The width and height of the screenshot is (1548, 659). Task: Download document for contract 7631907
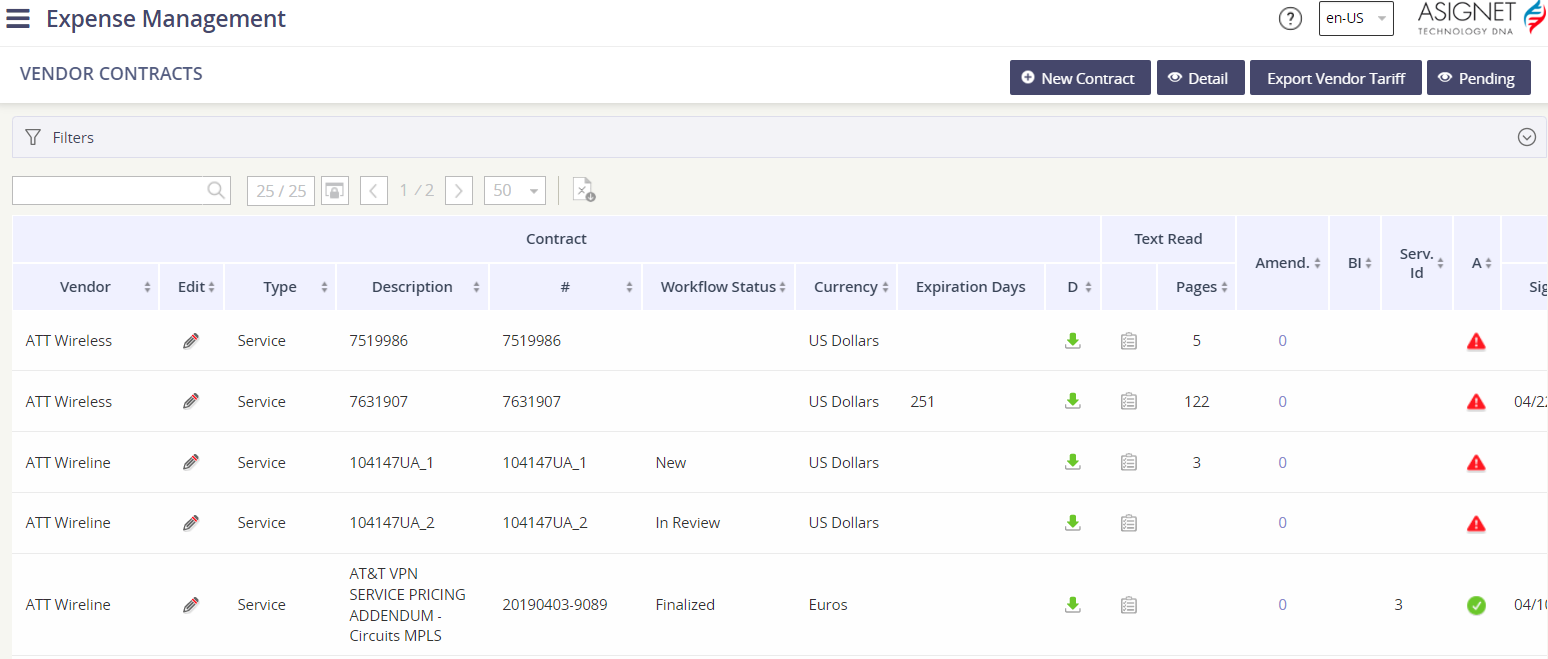coord(1073,402)
